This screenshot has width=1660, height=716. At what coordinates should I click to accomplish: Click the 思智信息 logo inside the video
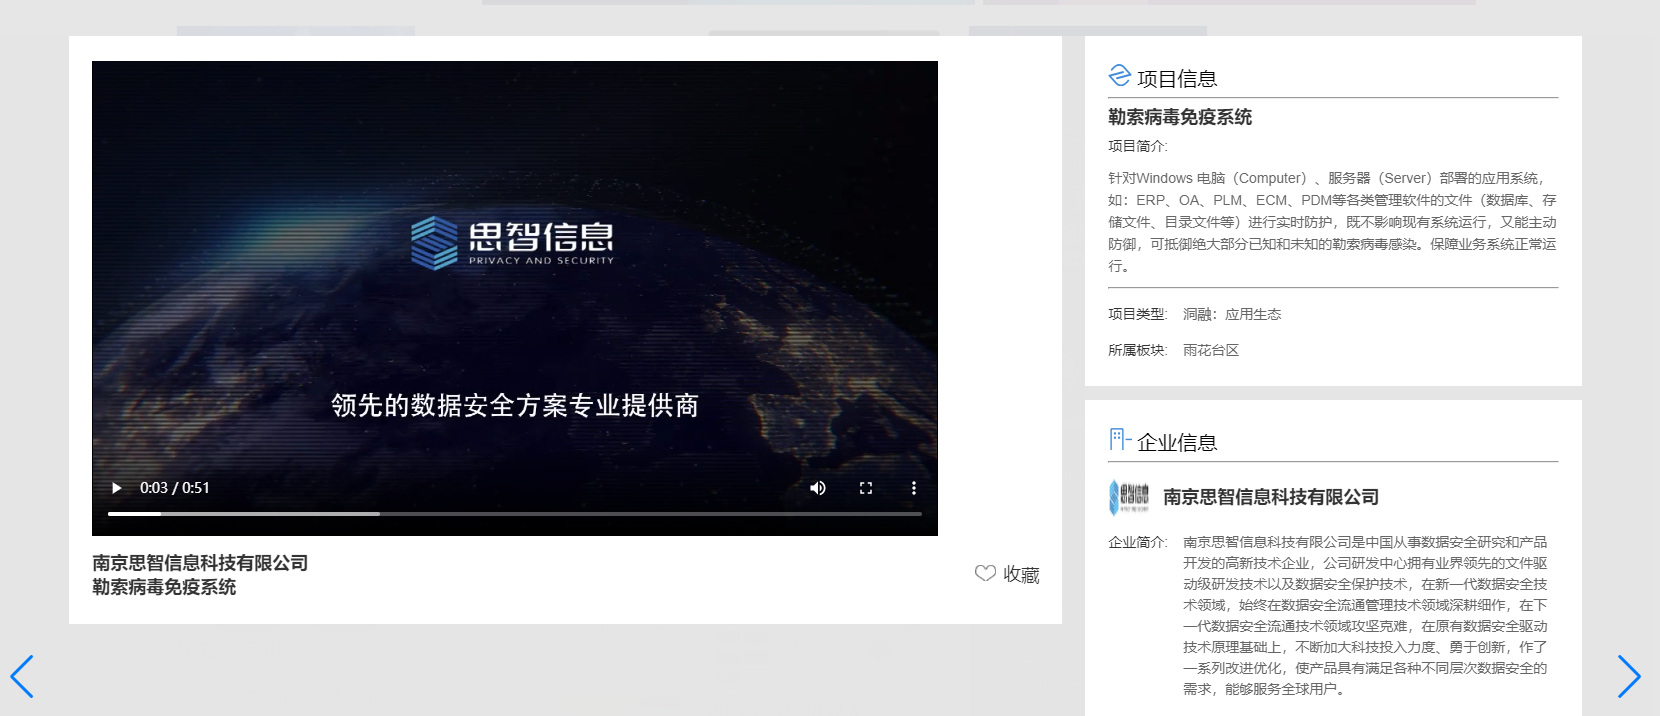point(513,242)
